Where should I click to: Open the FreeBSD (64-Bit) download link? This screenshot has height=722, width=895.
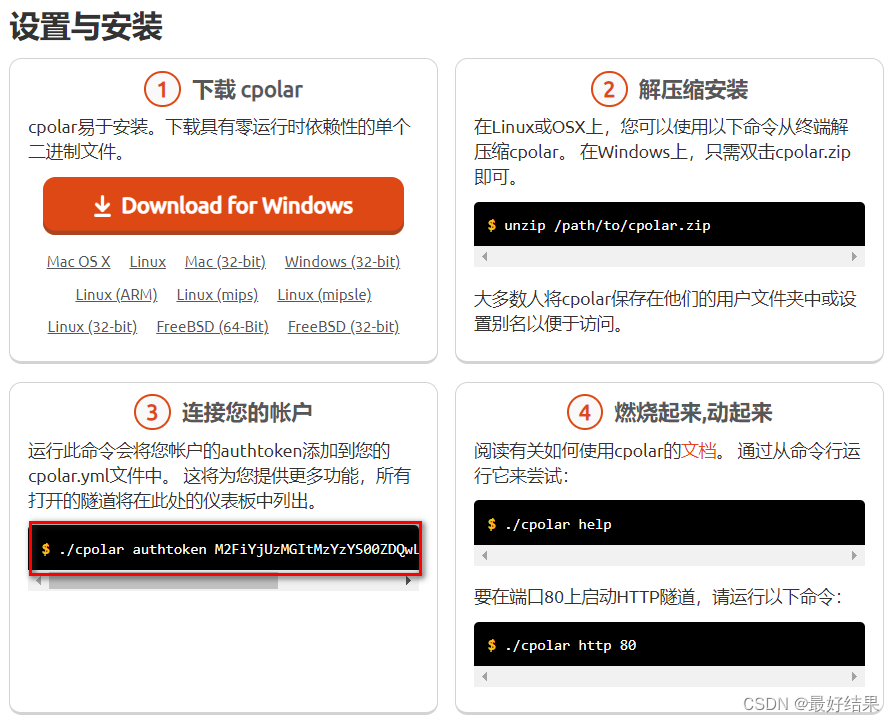[212, 327]
